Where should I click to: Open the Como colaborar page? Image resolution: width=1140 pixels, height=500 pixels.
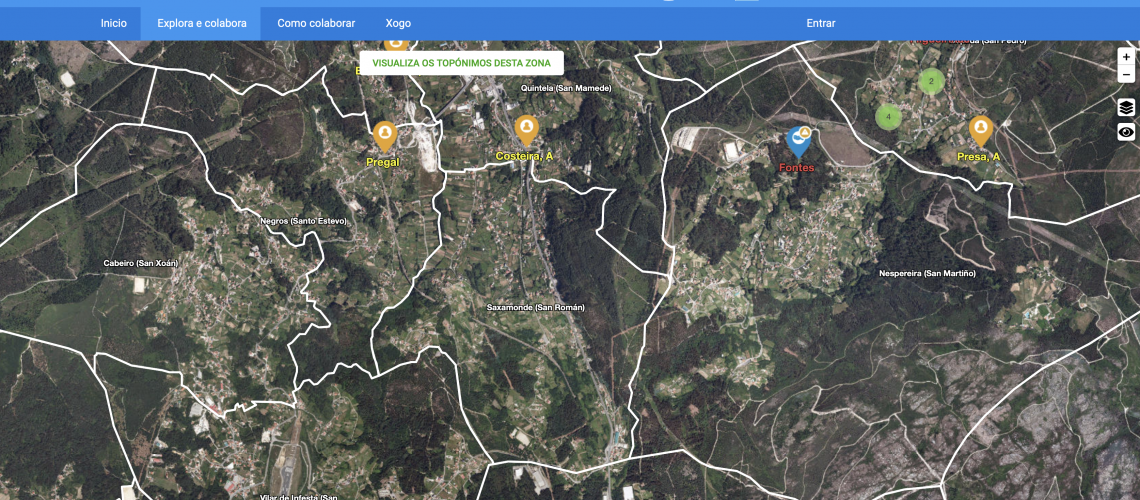(316, 23)
